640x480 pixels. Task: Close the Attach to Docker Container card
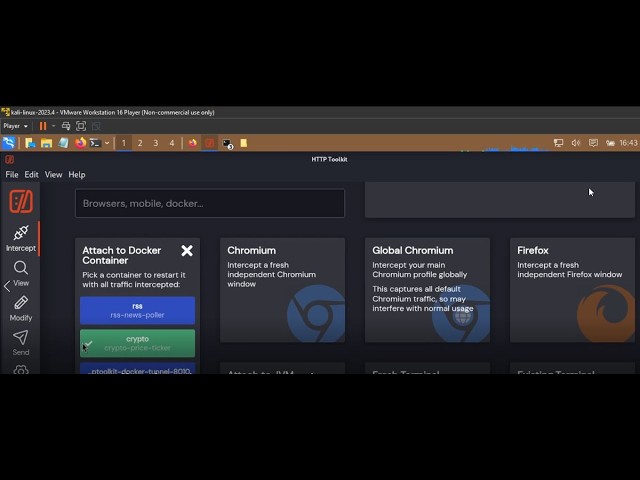(x=187, y=250)
